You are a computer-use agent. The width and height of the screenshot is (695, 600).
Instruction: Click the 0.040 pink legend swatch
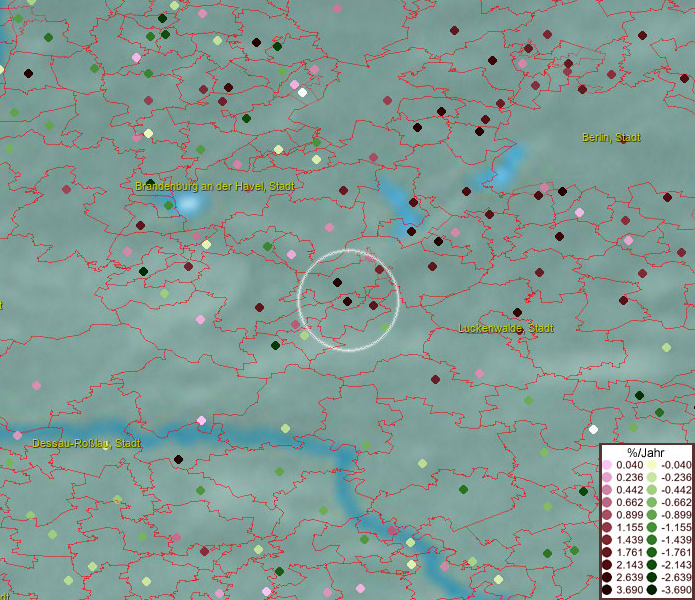click(x=607, y=465)
